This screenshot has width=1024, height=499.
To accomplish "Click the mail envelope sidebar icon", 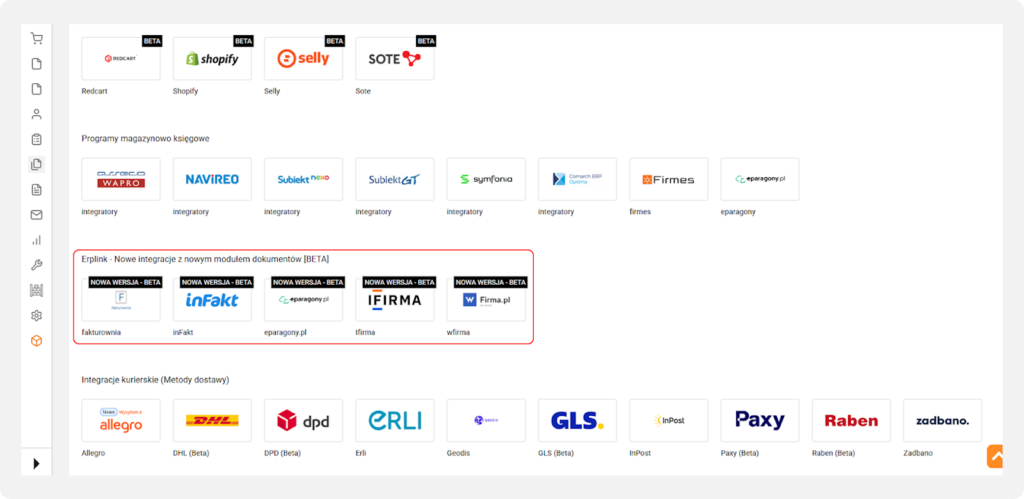I will click(37, 215).
